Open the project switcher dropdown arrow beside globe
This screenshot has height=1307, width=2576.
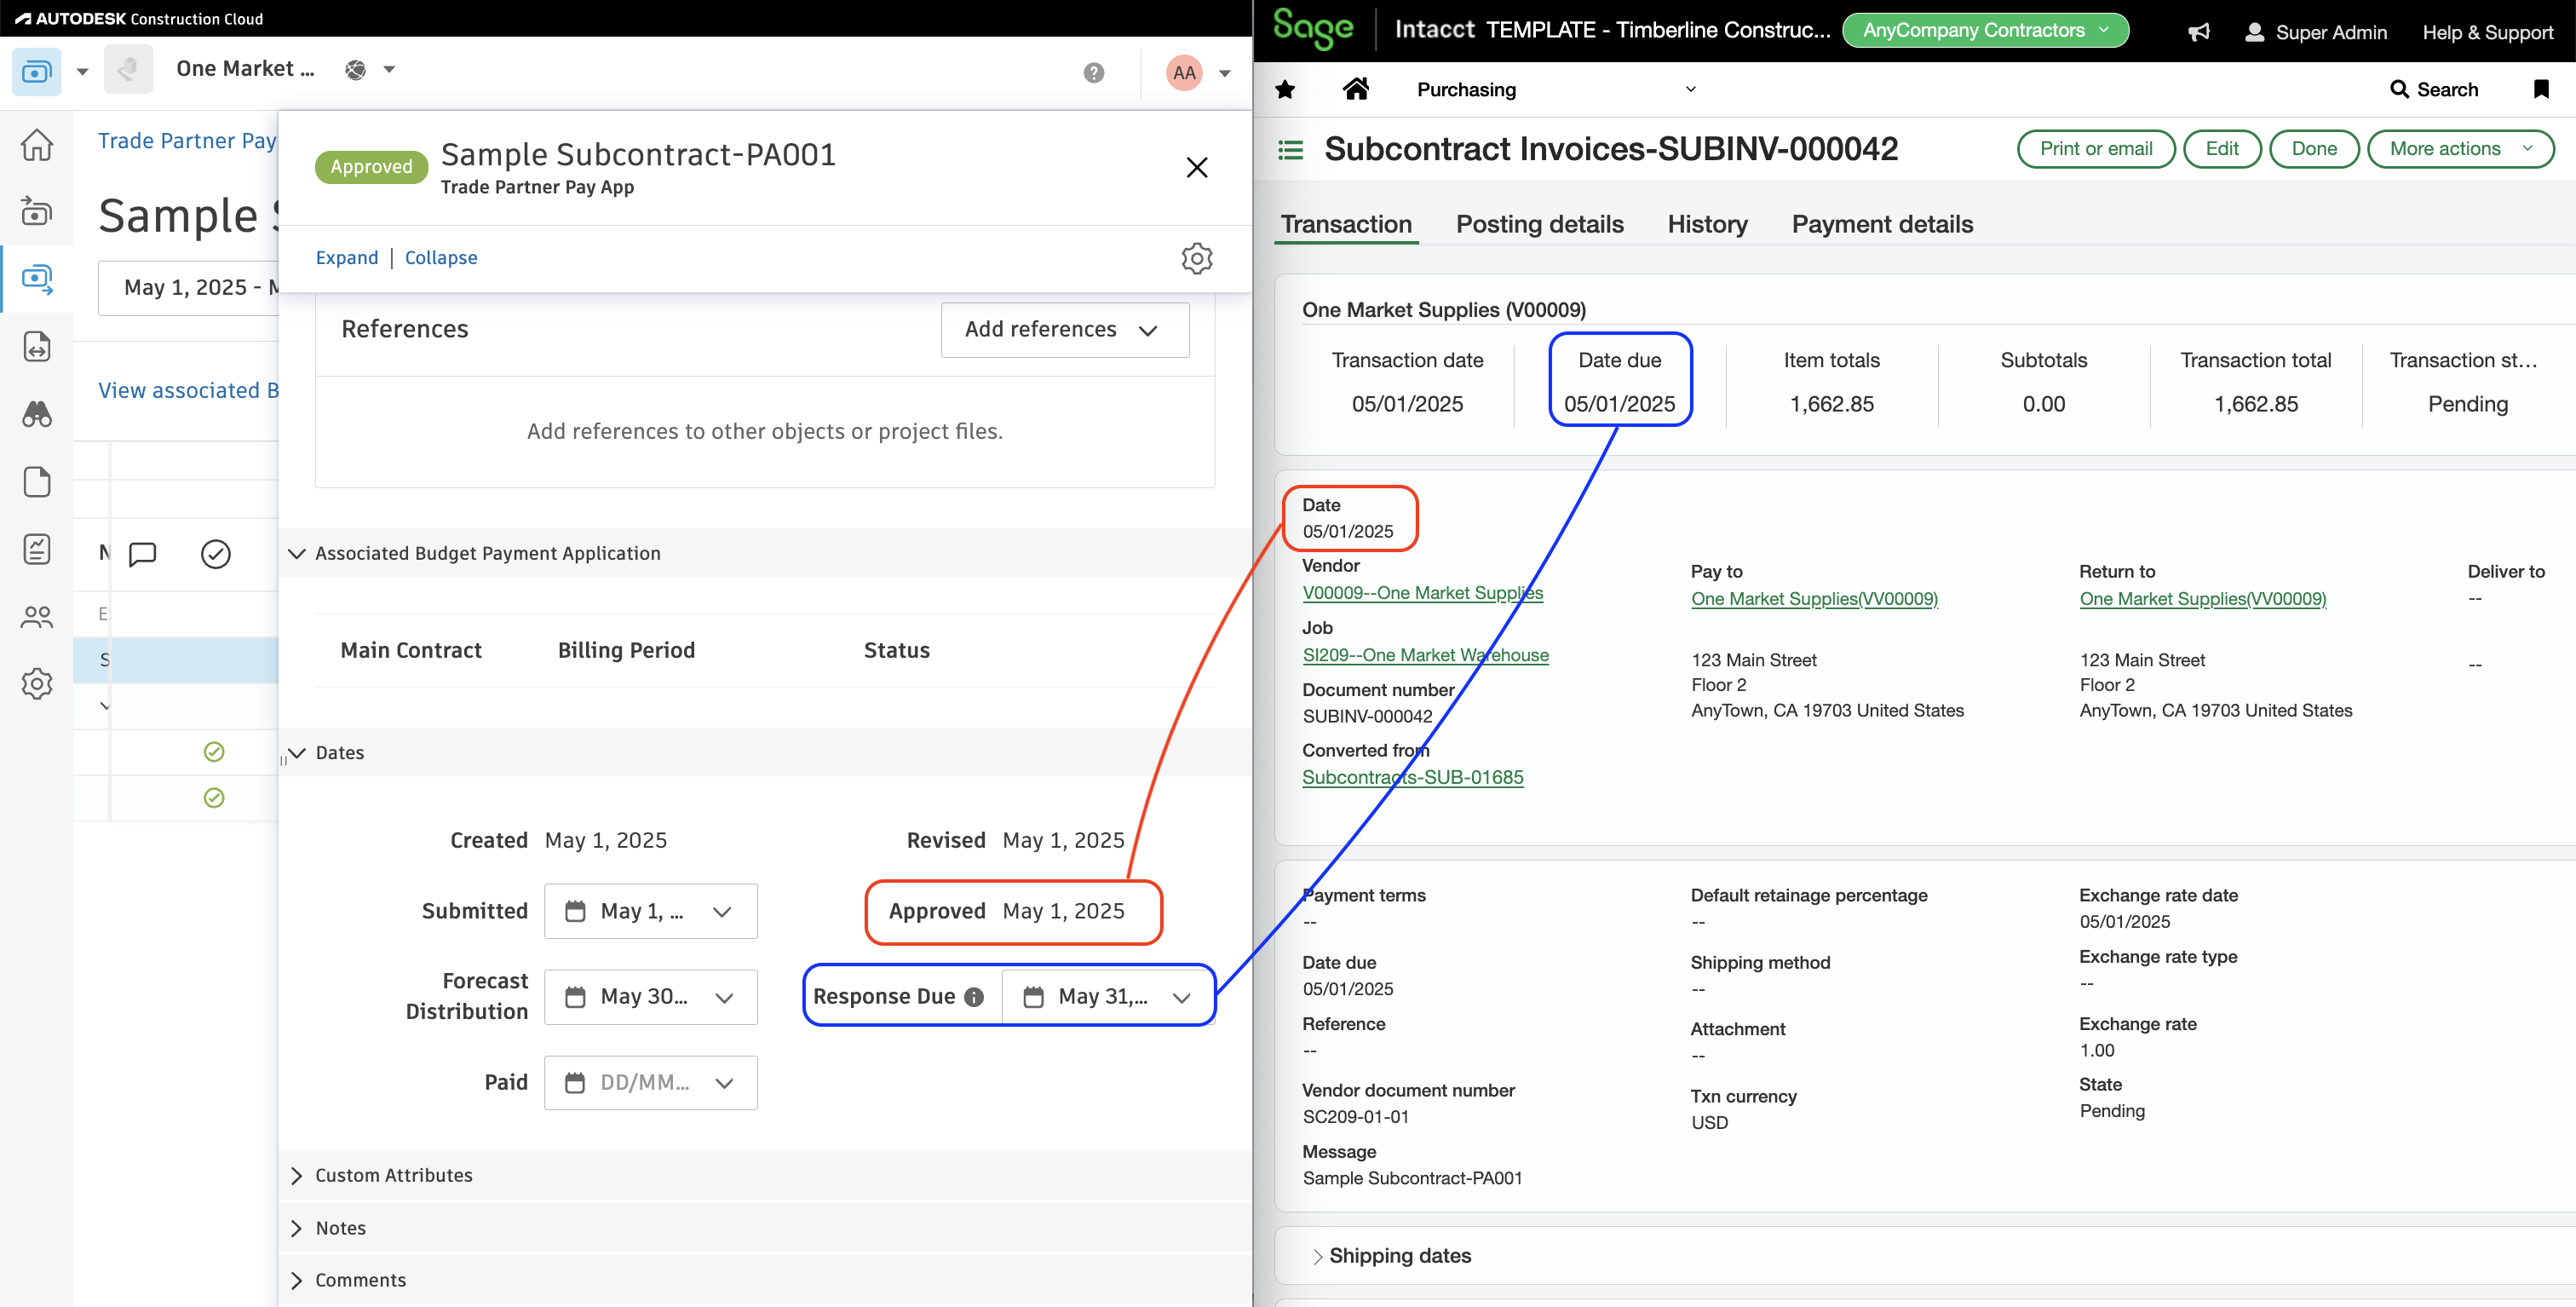(x=390, y=70)
